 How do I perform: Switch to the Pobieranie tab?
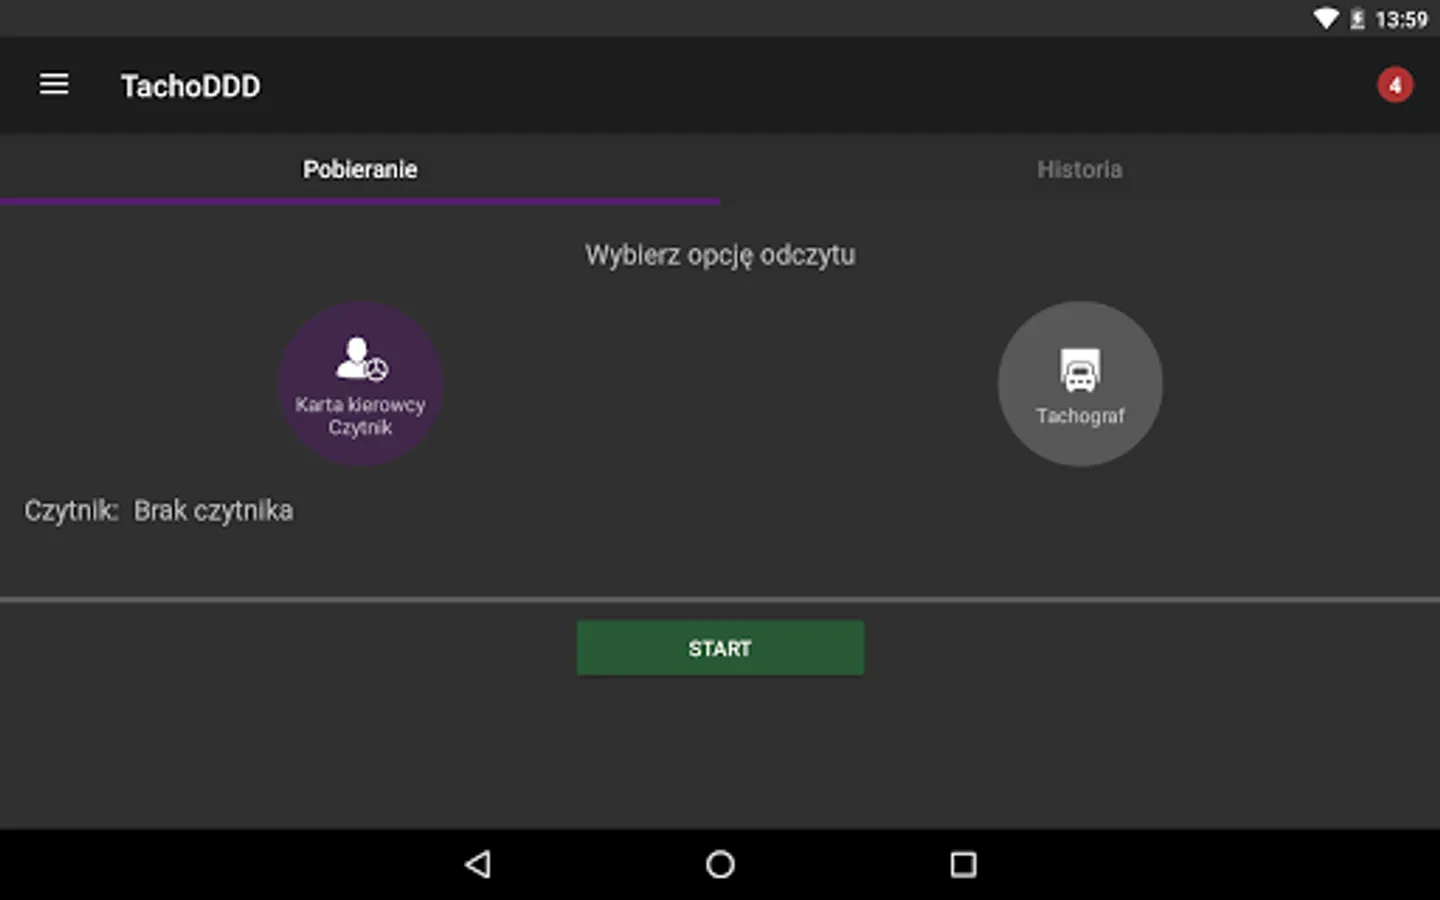click(x=360, y=169)
